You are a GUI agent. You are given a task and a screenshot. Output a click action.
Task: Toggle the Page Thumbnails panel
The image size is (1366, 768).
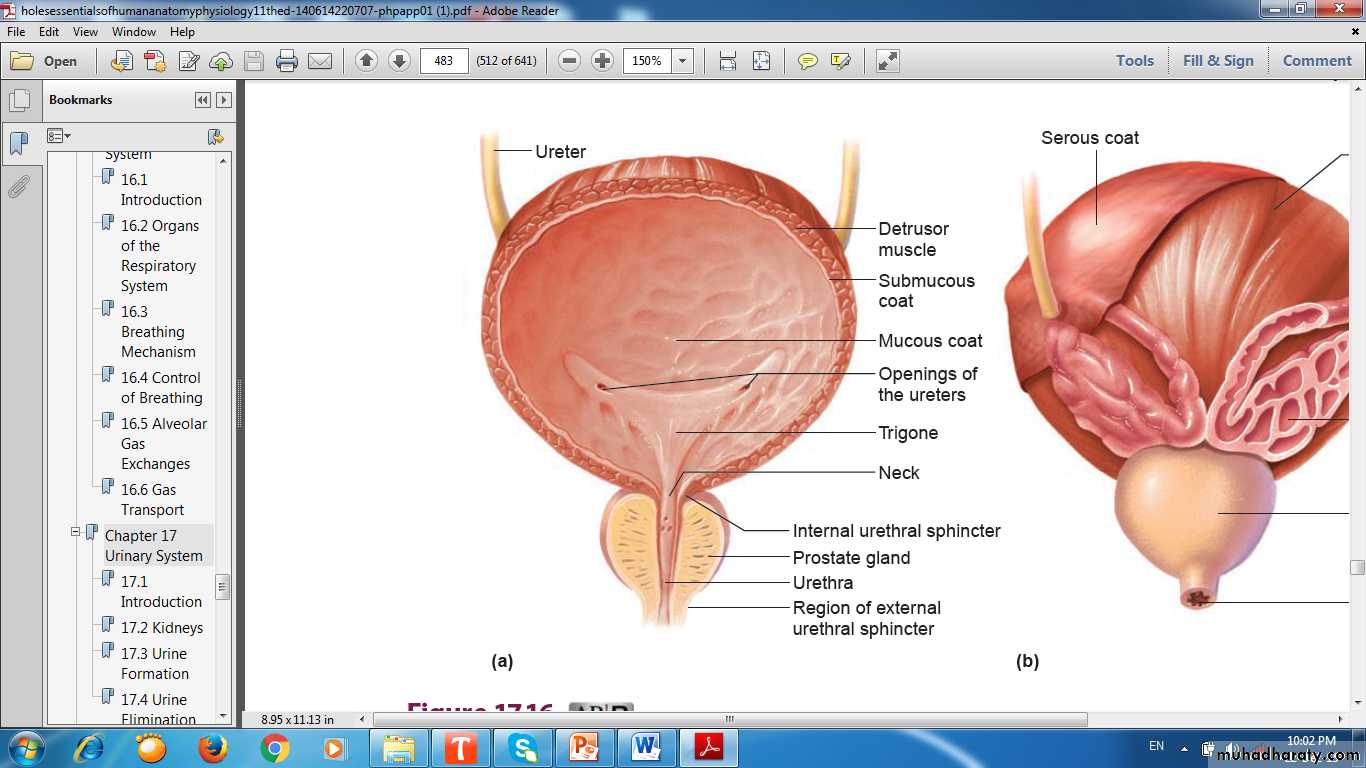[19, 101]
